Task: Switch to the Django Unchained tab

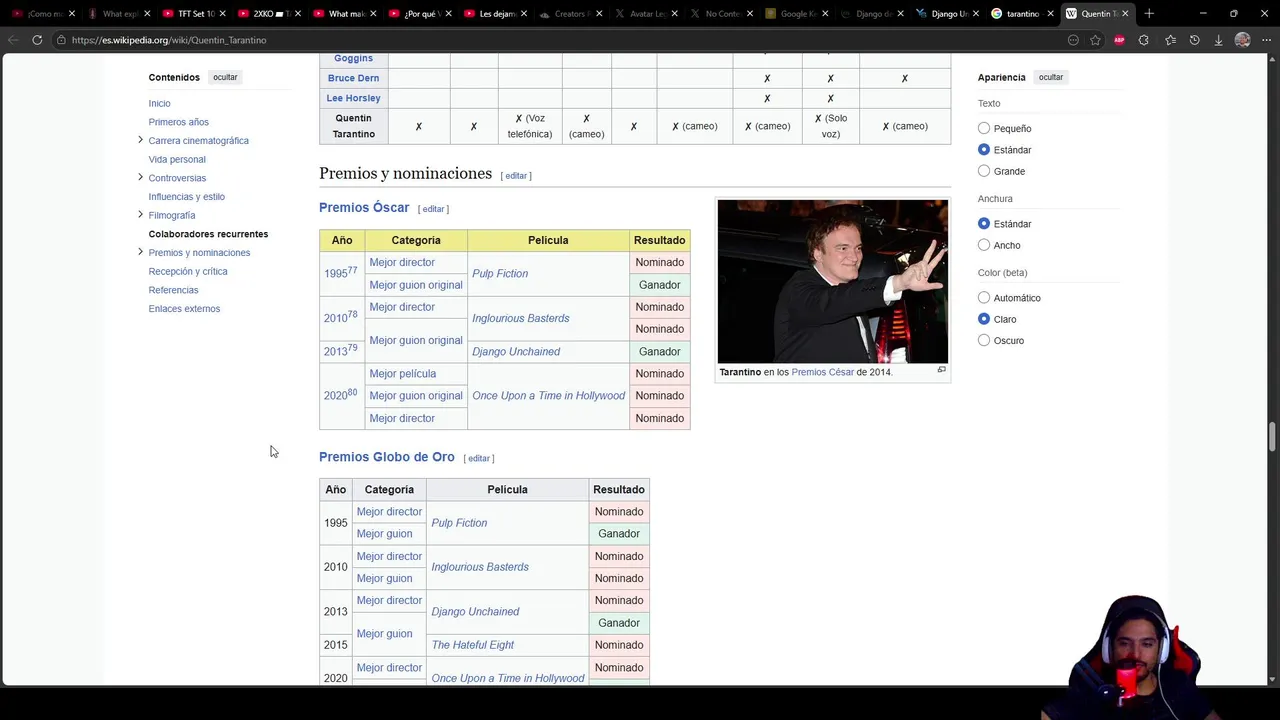Action: [946, 14]
